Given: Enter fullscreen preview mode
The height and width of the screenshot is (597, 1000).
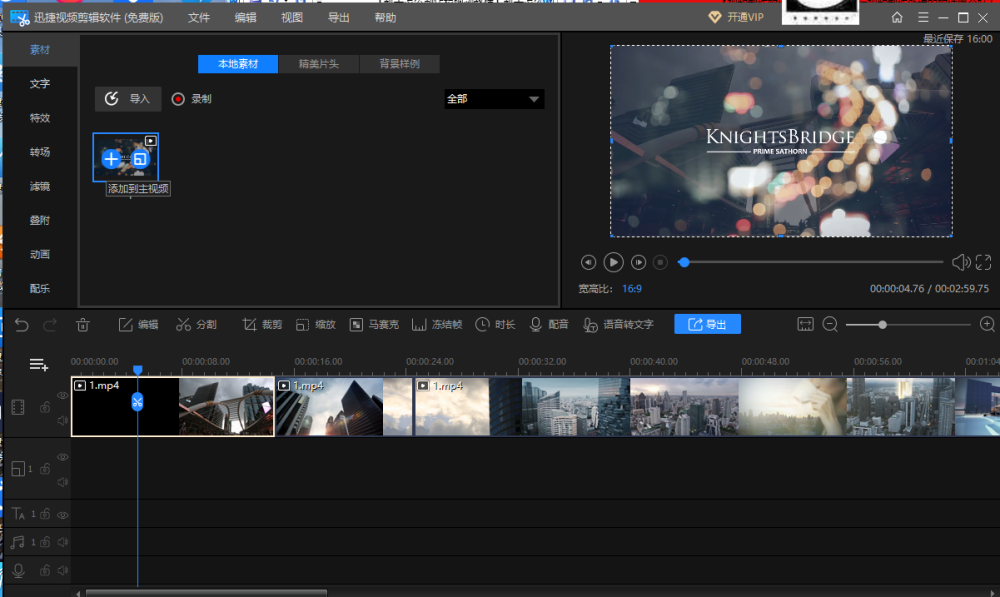Looking at the screenshot, I should click(983, 262).
